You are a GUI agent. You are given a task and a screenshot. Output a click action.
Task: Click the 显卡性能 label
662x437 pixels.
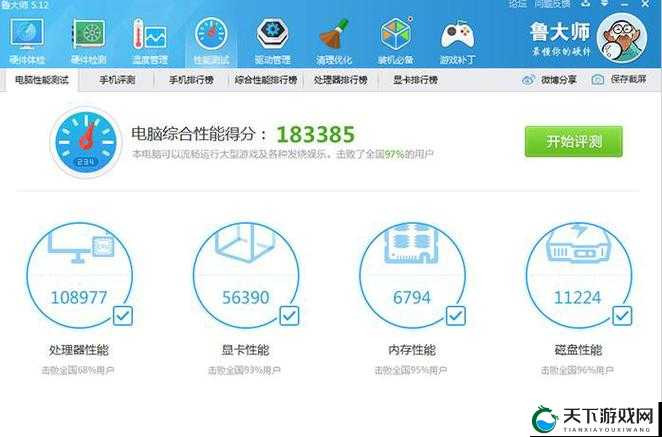click(x=245, y=350)
